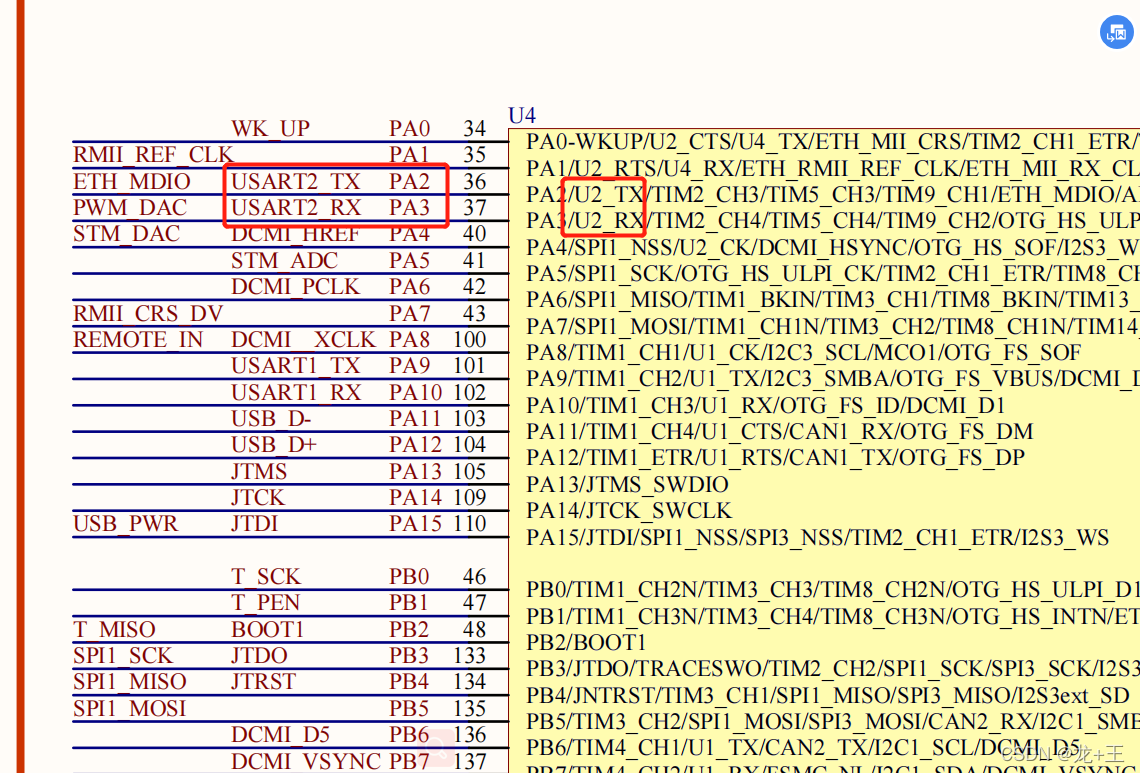
Task: Select pin number 36
Action: (x=474, y=181)
